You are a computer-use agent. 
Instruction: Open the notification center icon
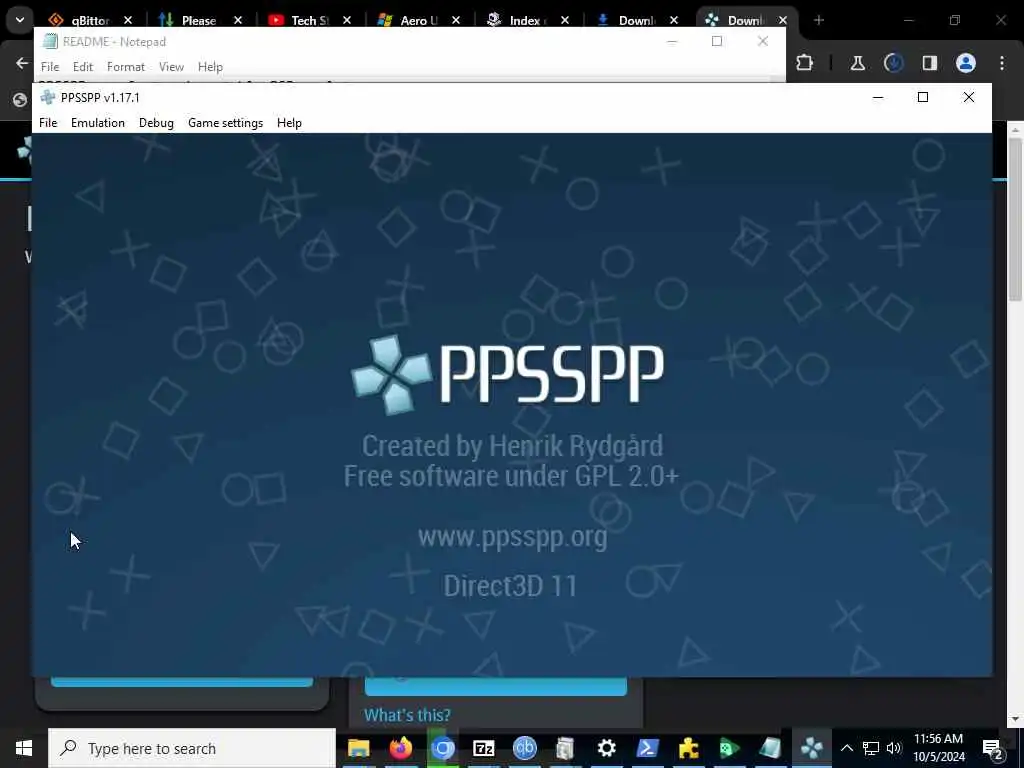click(x=992, y=748)
